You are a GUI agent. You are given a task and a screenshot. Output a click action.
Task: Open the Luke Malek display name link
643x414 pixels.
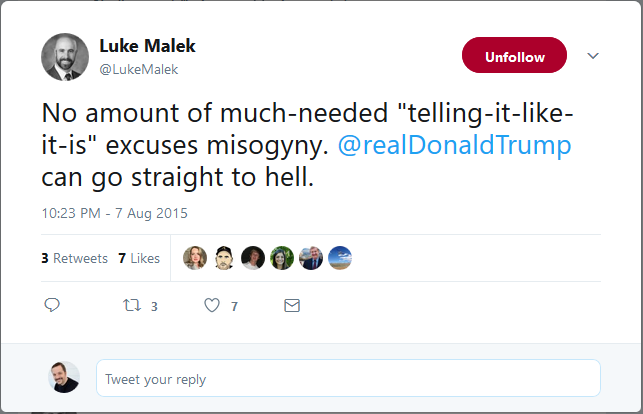(148, 46)
